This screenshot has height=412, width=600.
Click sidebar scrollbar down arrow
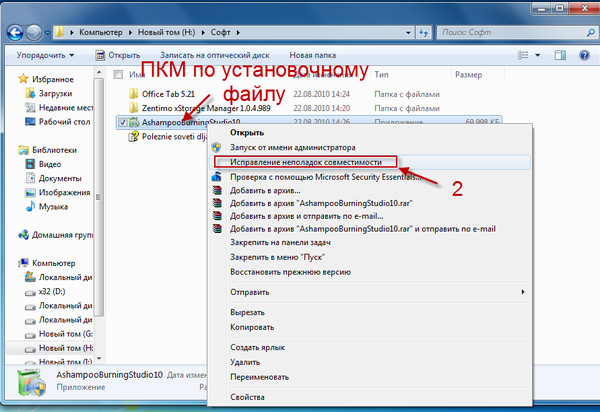(99, 358)
